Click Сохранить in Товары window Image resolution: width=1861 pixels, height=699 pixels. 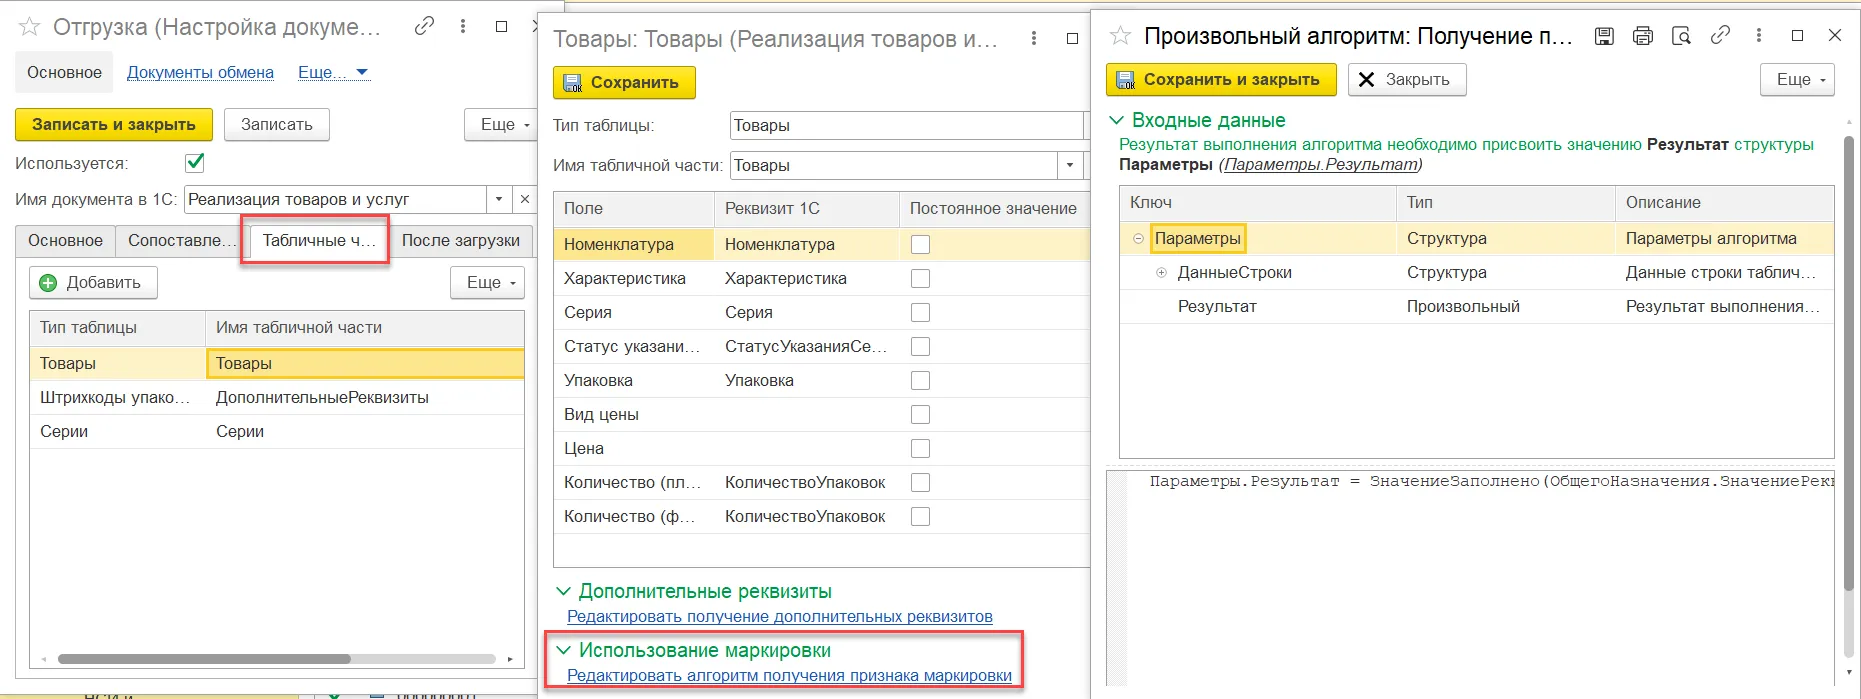[624, 83]
